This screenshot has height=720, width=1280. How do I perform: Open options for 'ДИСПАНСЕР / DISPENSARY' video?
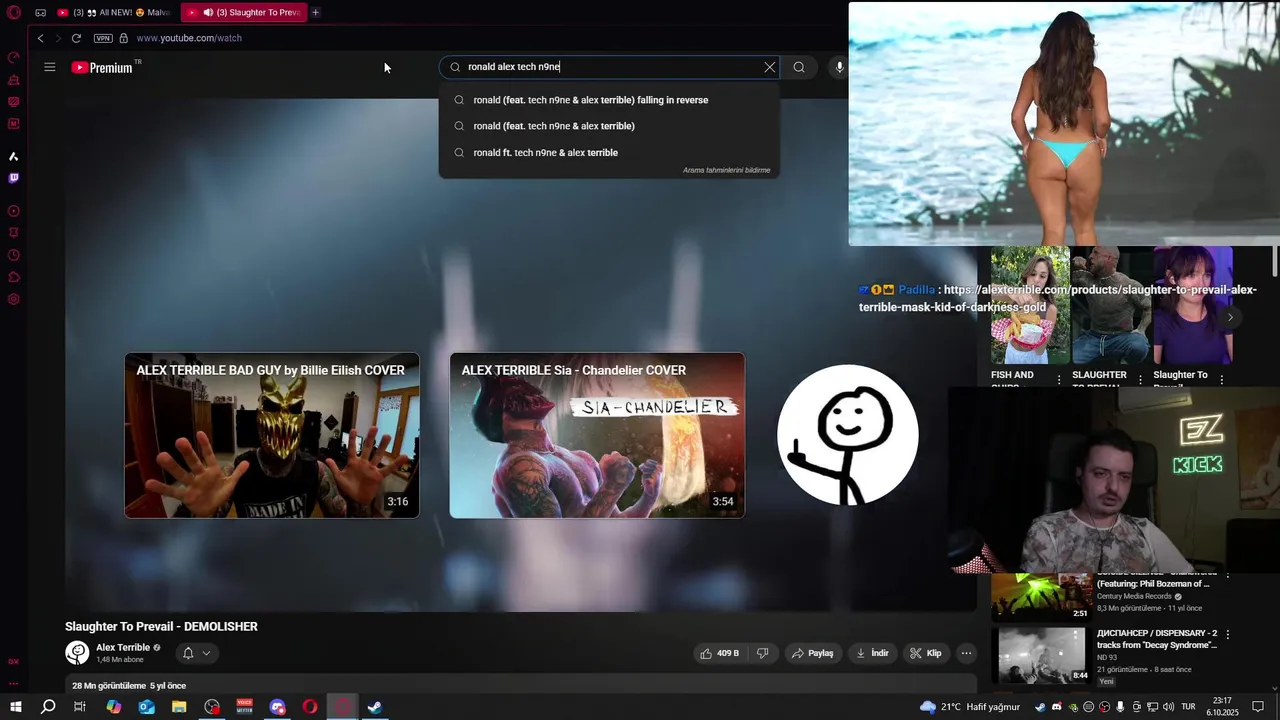(1228, 634)
